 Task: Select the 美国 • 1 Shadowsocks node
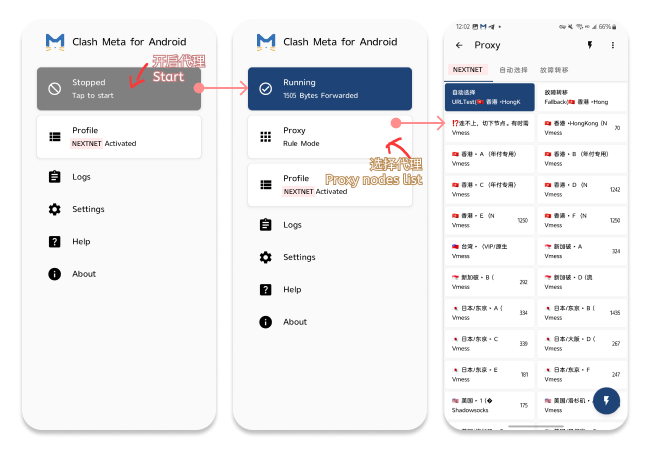tap(487, 406)
